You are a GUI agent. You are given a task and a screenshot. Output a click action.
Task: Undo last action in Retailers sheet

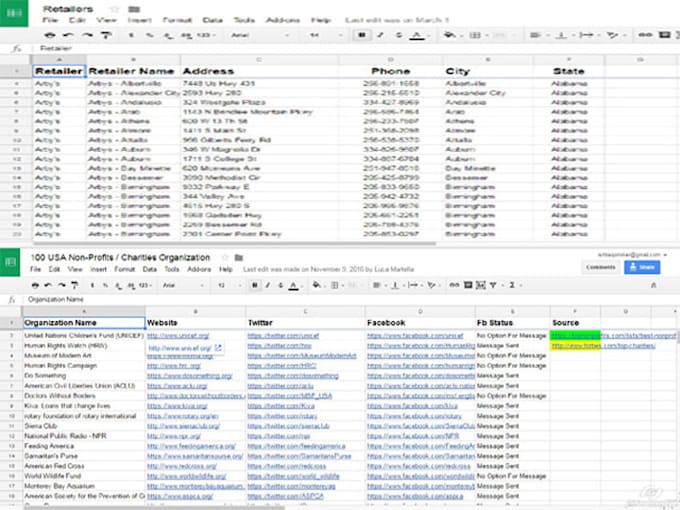68,35
